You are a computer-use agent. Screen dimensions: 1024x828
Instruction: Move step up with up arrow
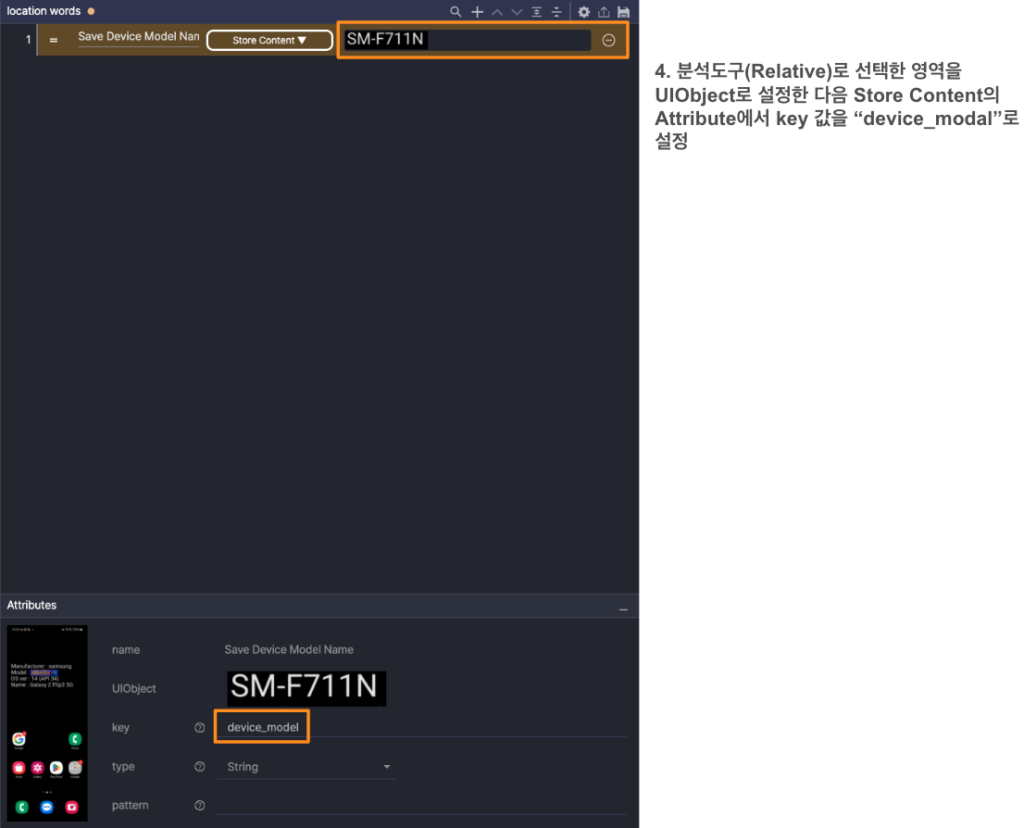coord(497,12)
